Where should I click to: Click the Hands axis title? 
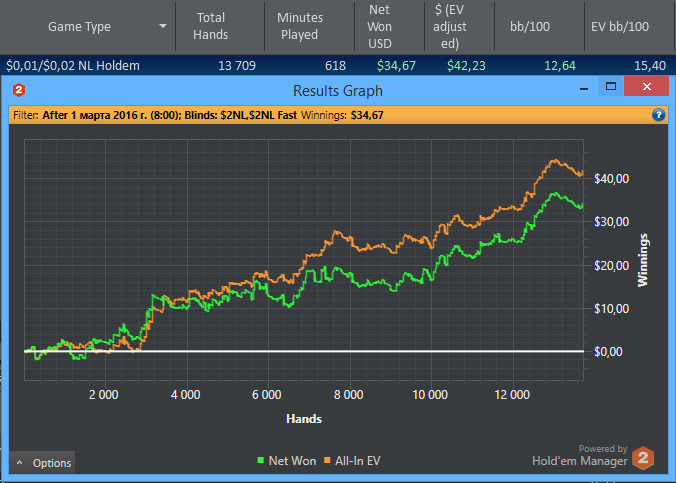pyautogui.click(x=304, y=419)
